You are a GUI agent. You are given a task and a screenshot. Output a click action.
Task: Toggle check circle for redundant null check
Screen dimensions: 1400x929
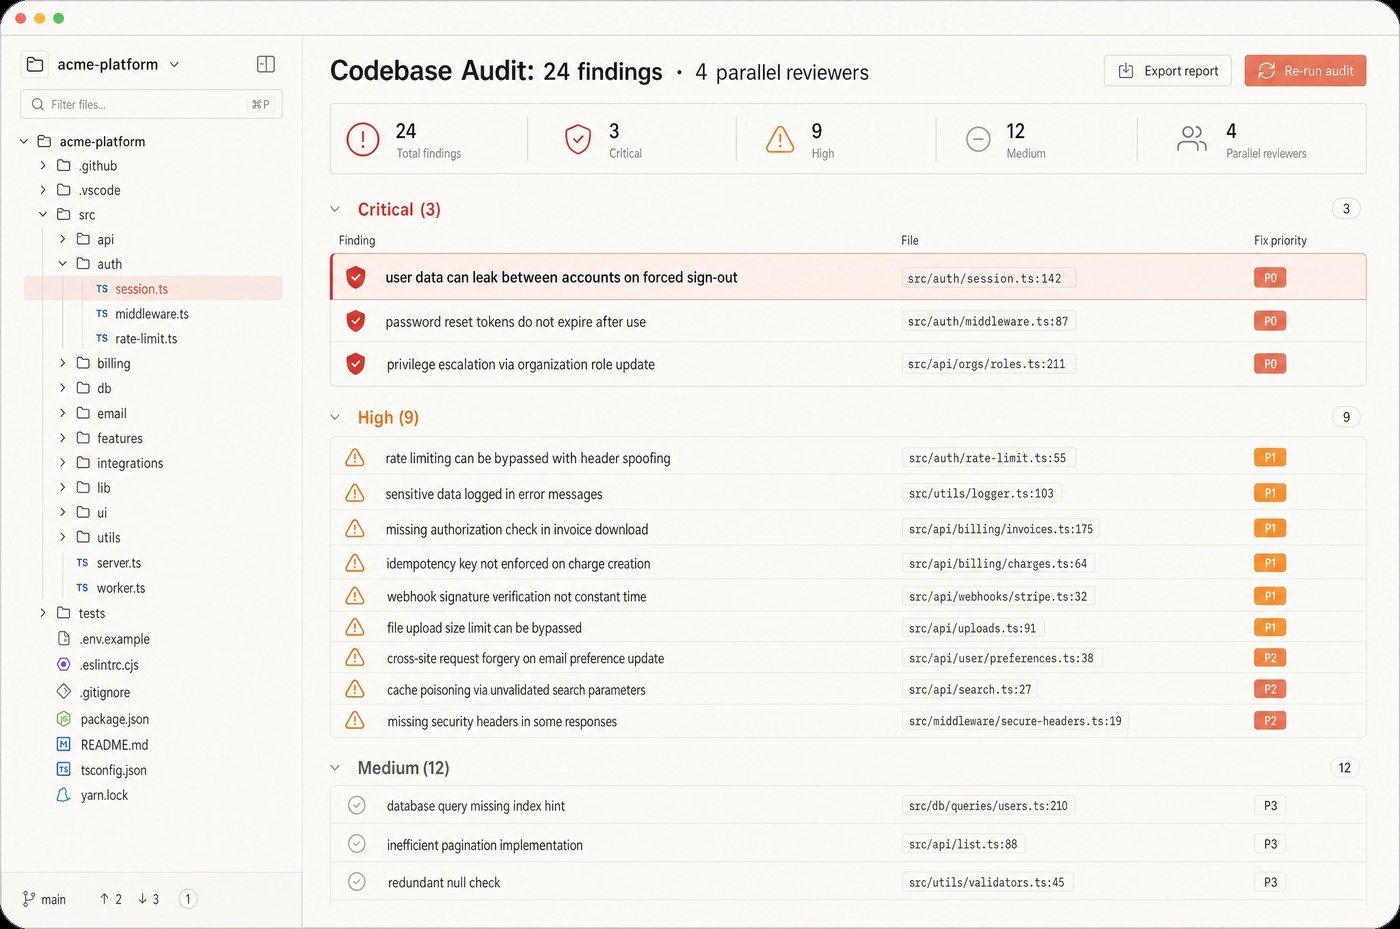tap(356, 882)
